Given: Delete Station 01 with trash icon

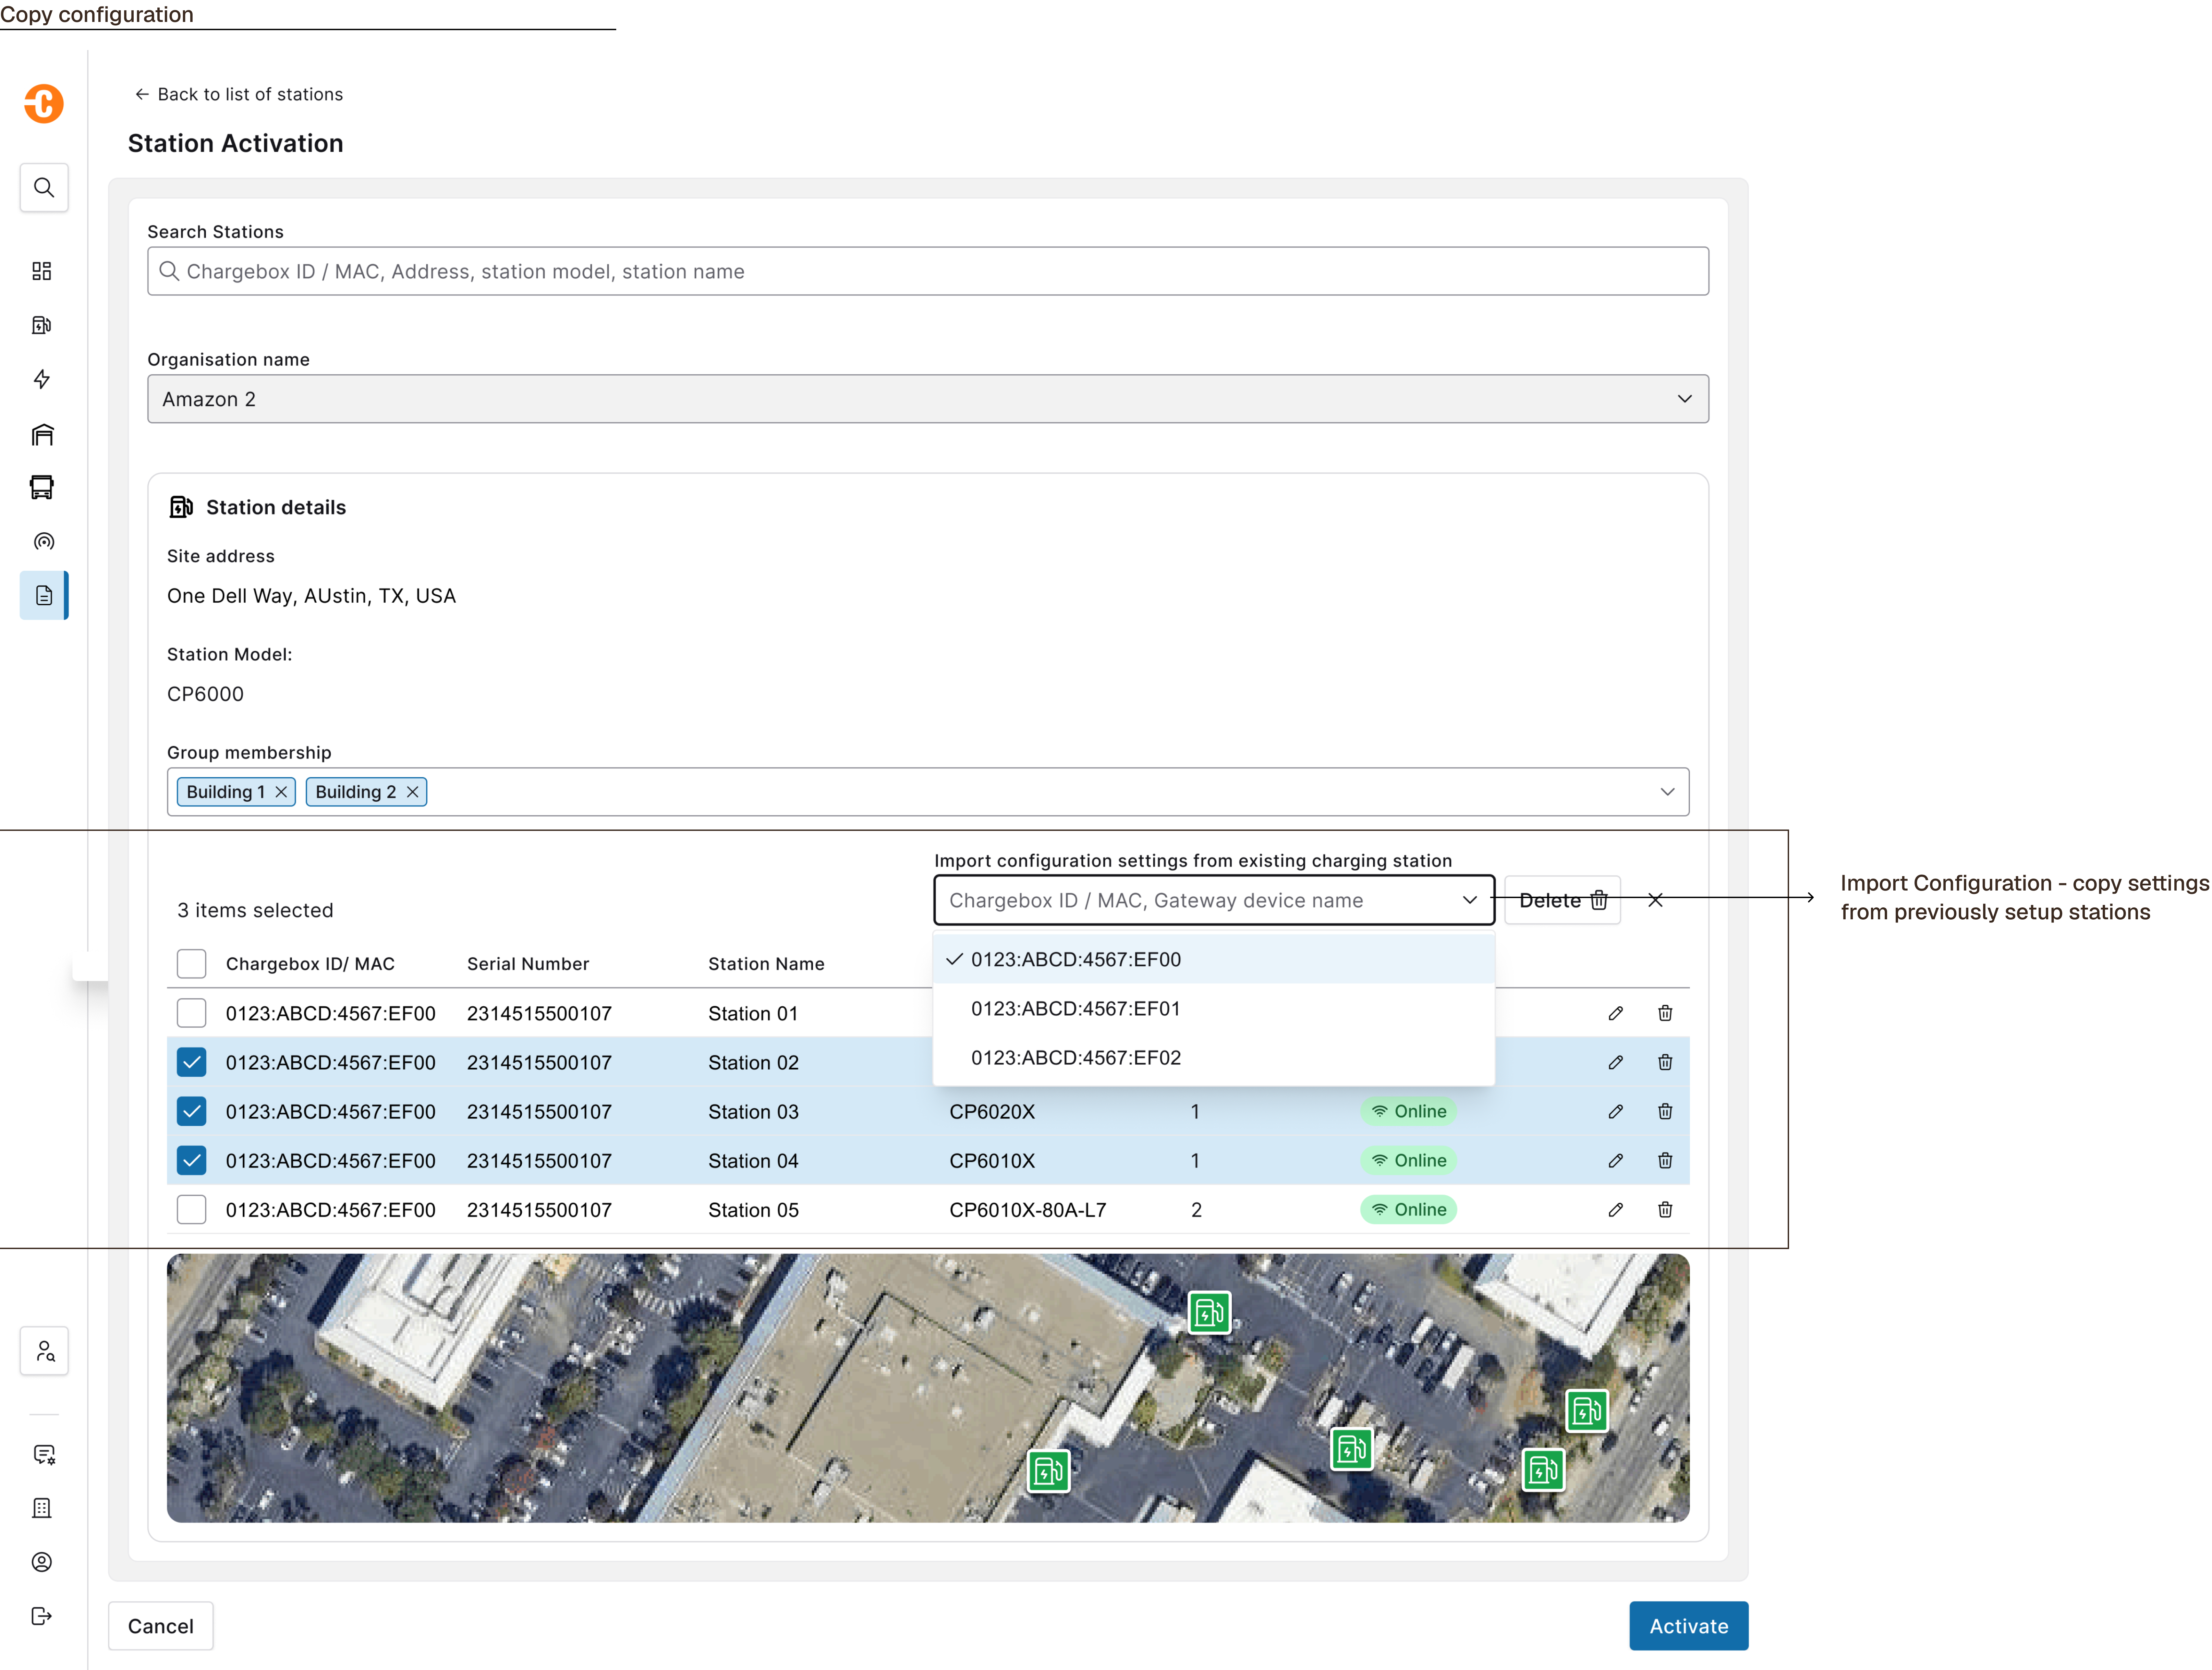Looking at the screenshot, I should coord(1665,1013).
